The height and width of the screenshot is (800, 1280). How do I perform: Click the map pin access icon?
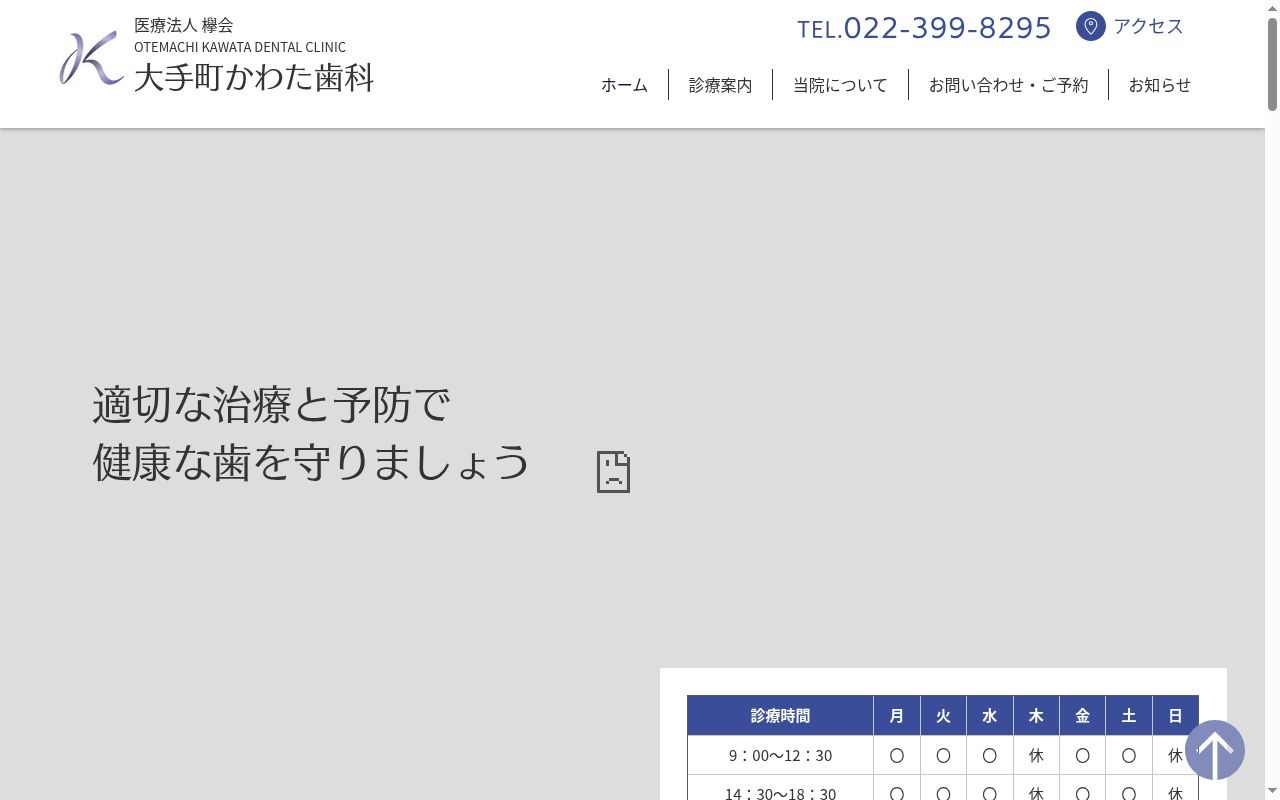(1090, 26)
